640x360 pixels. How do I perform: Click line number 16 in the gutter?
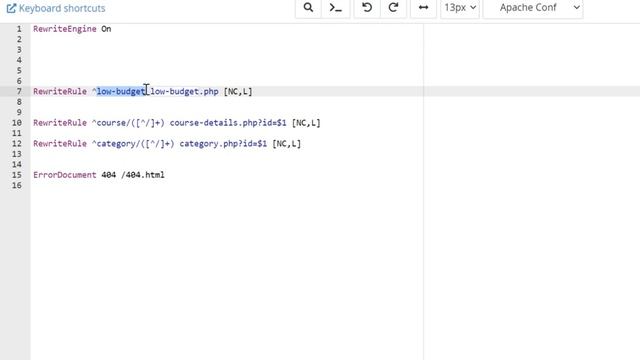17,185
